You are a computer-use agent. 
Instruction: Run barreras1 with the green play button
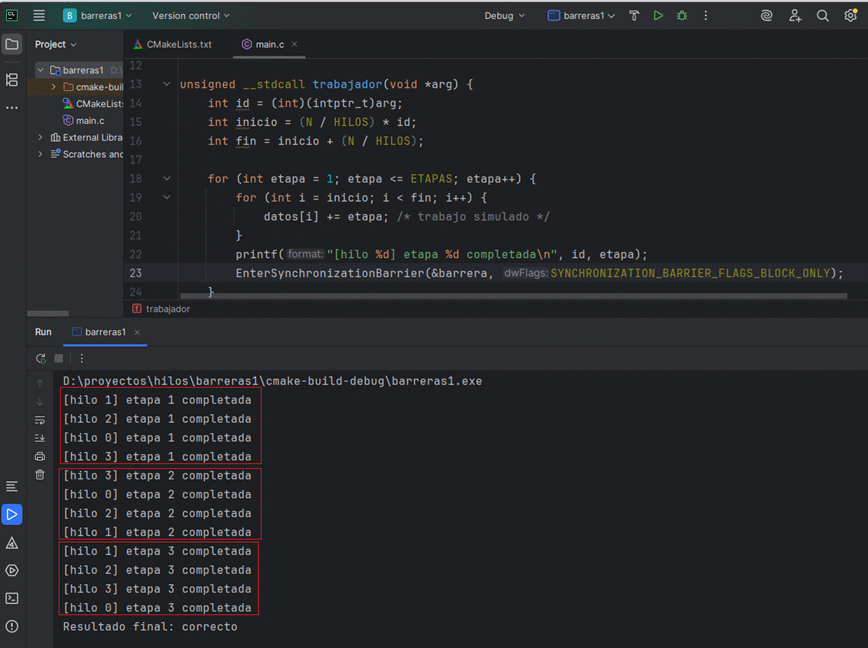click(x=658, y=15)
